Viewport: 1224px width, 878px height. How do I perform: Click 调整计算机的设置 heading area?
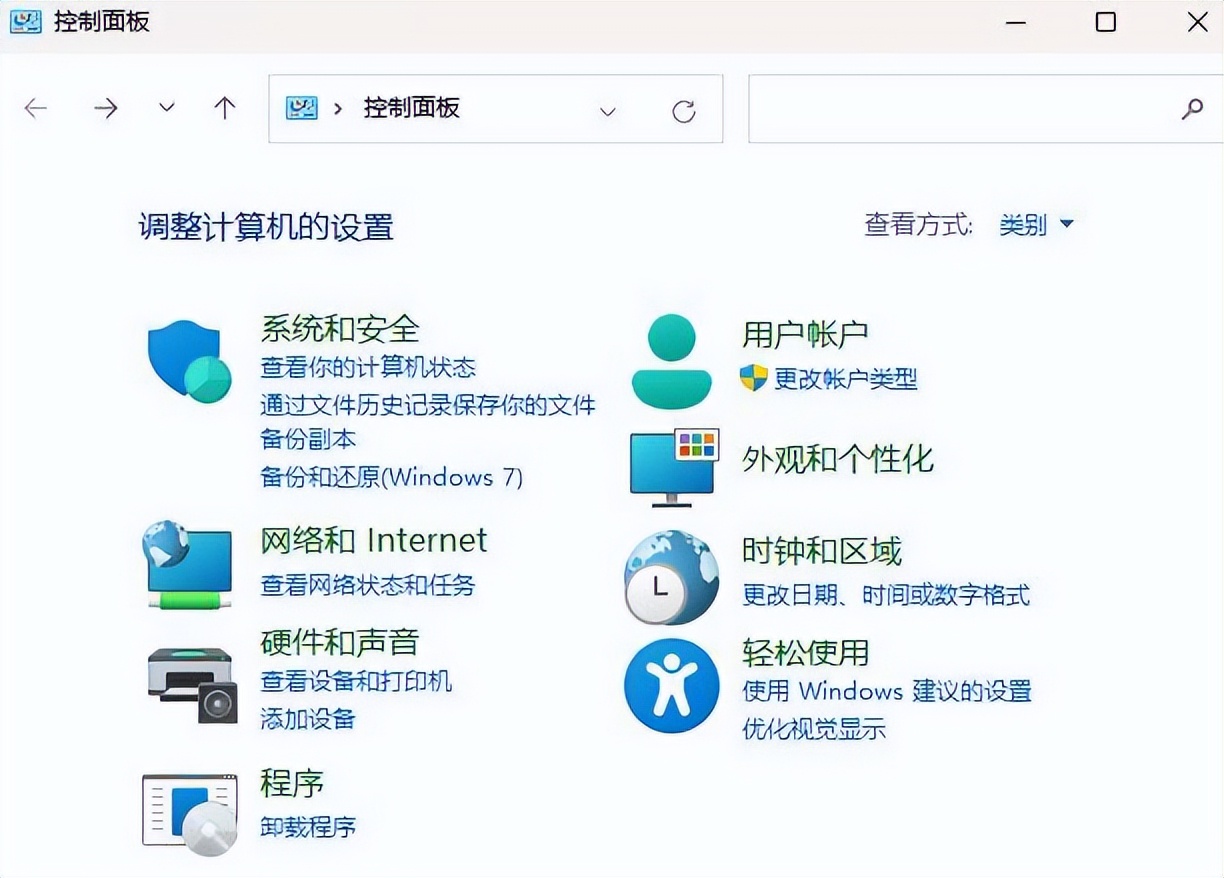(265, 228)
